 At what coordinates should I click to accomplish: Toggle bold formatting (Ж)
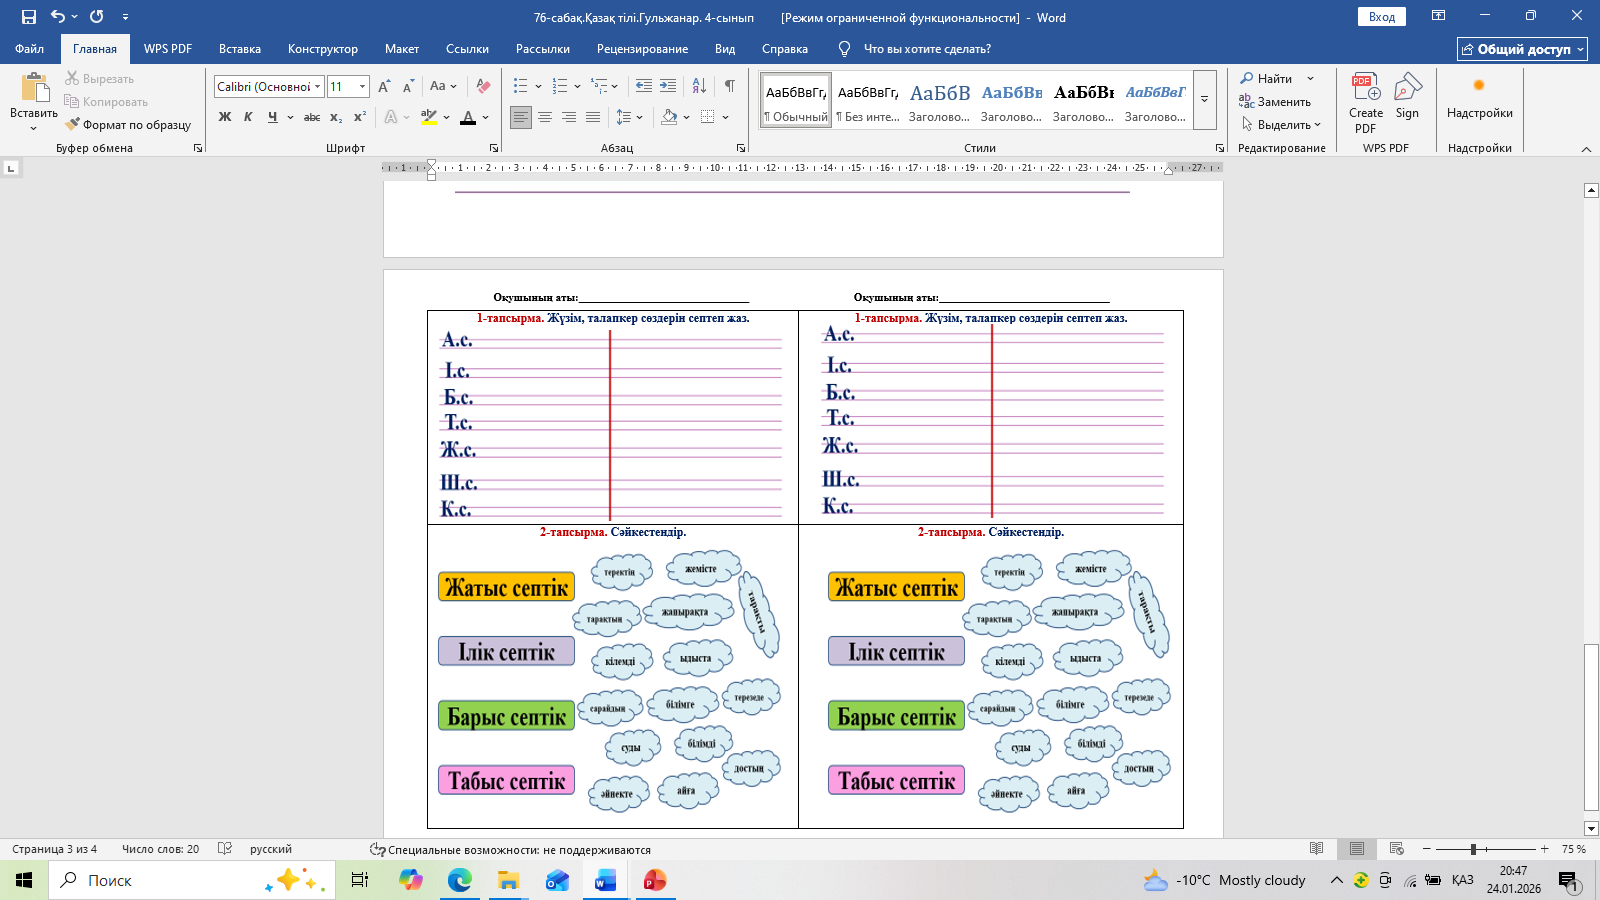point(225,117)
